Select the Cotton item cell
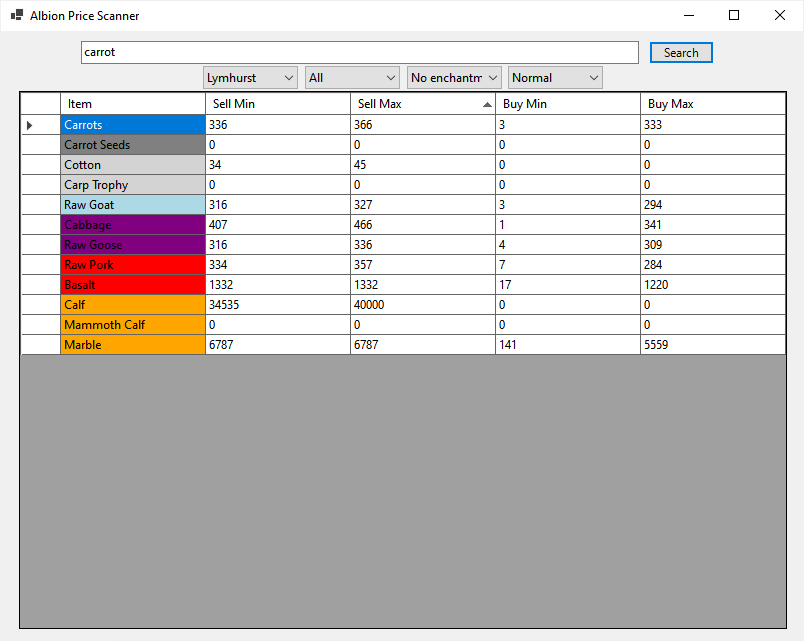 tap(133, 165)
